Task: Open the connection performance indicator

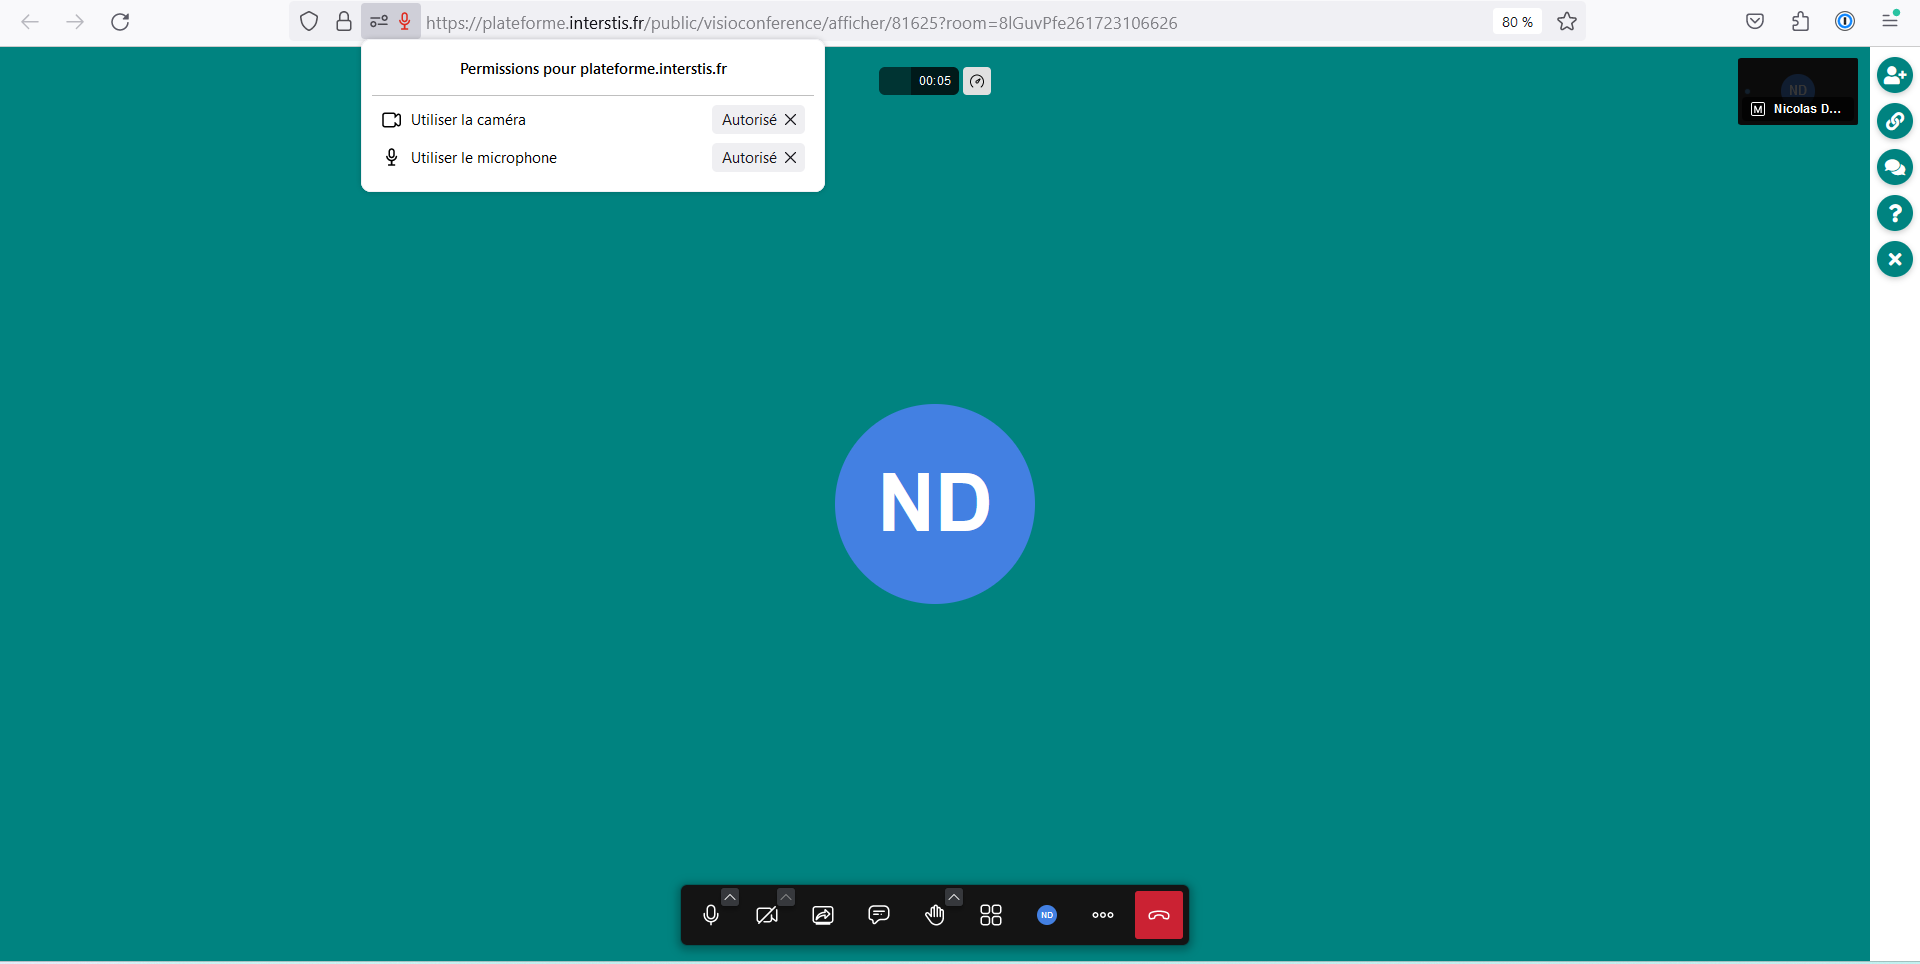Action: (x=977, y=81)
